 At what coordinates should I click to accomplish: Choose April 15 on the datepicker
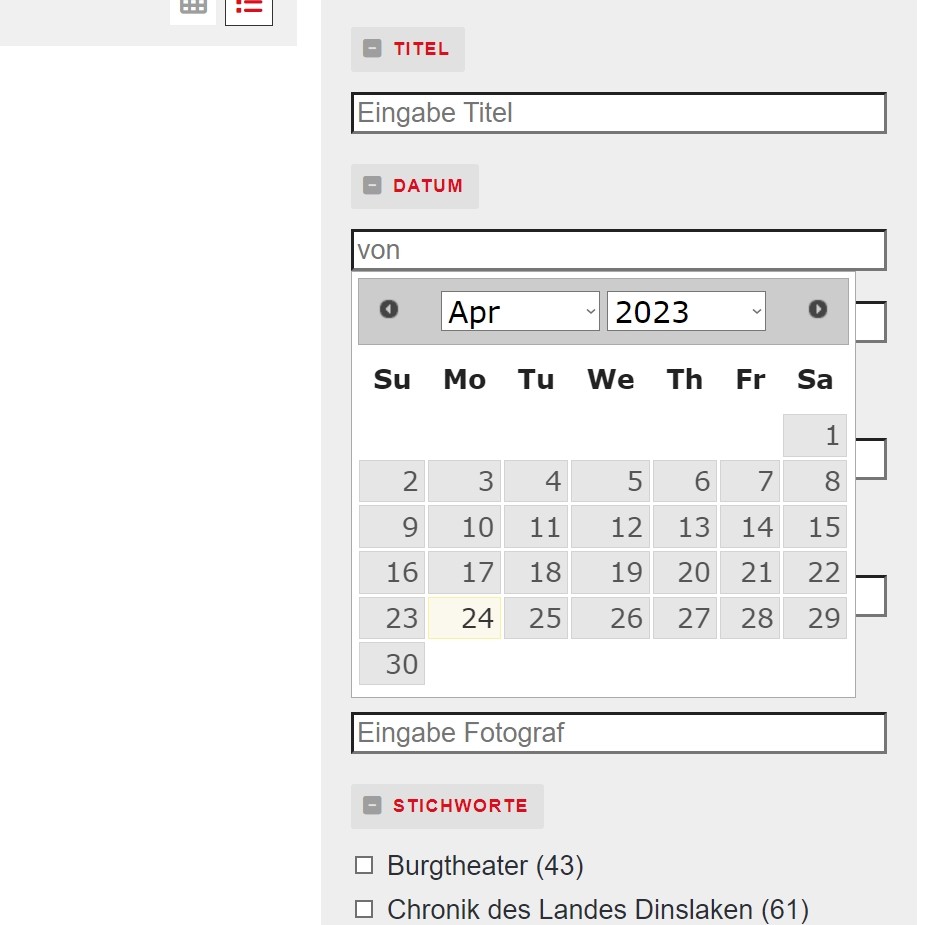pos(815,527)
